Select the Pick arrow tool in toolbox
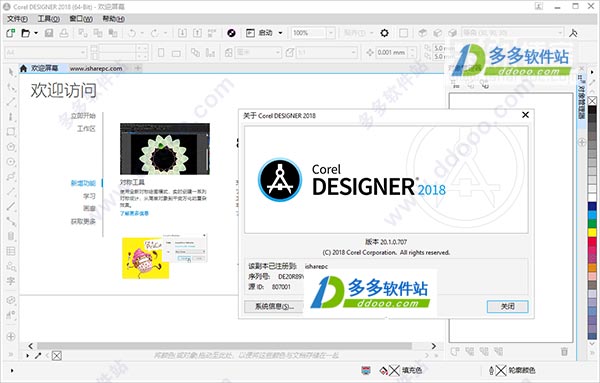The image size is (600, 383). point(11,72)
